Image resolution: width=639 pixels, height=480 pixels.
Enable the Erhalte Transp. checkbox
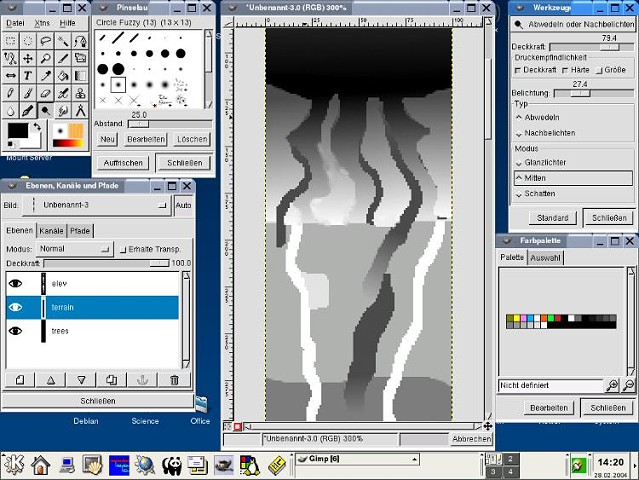coord(122,249)
